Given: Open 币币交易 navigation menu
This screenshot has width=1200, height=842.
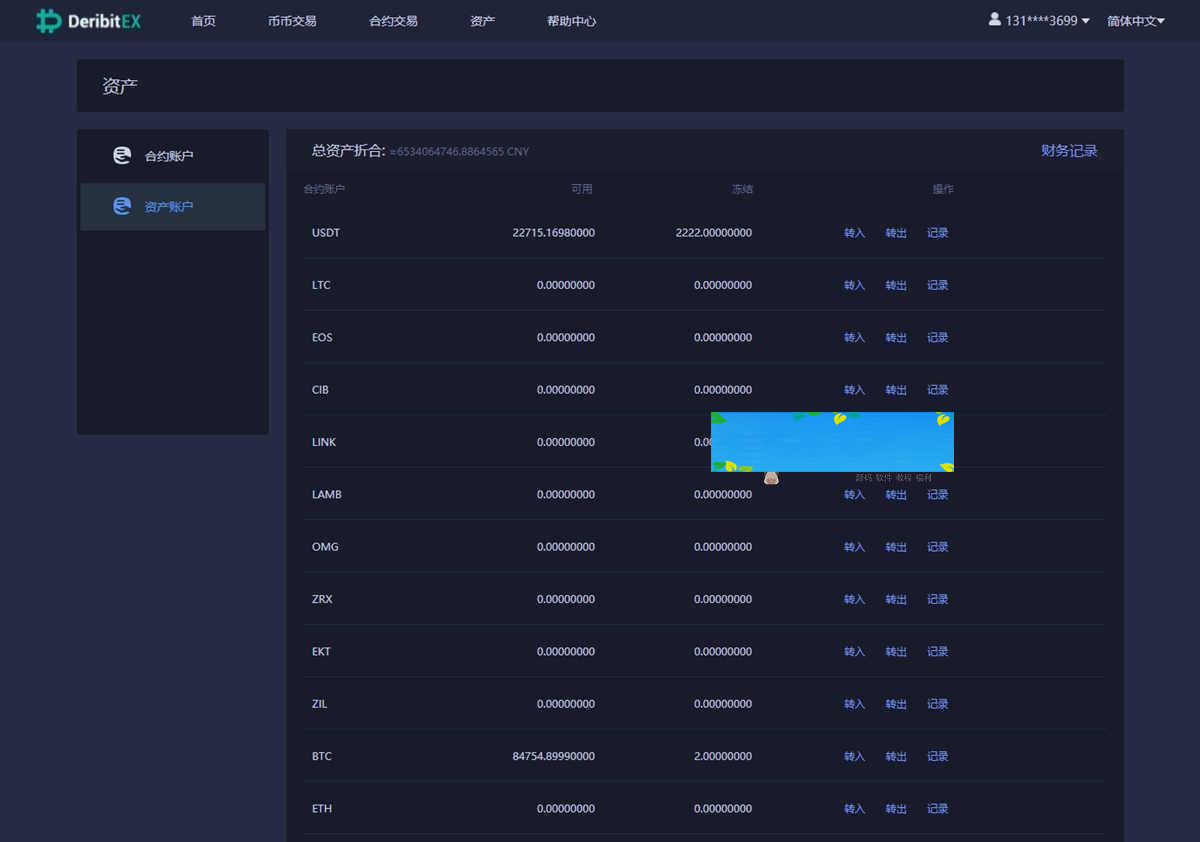Looking at the screenshot, I should [x=292, y=21].
